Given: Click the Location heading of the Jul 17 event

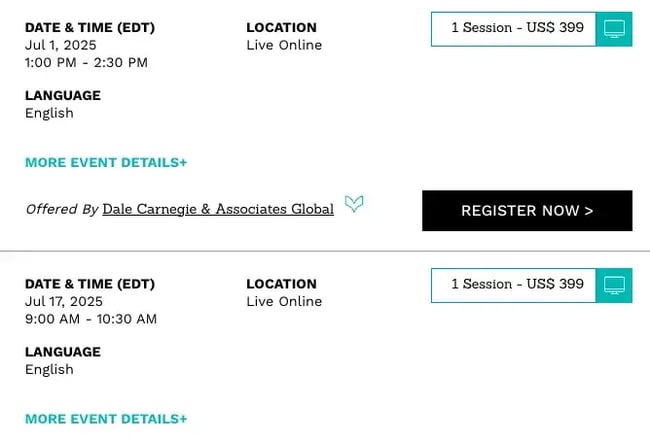Looking at the screenshot, I should pyautogui.click(x=281, y=284).
